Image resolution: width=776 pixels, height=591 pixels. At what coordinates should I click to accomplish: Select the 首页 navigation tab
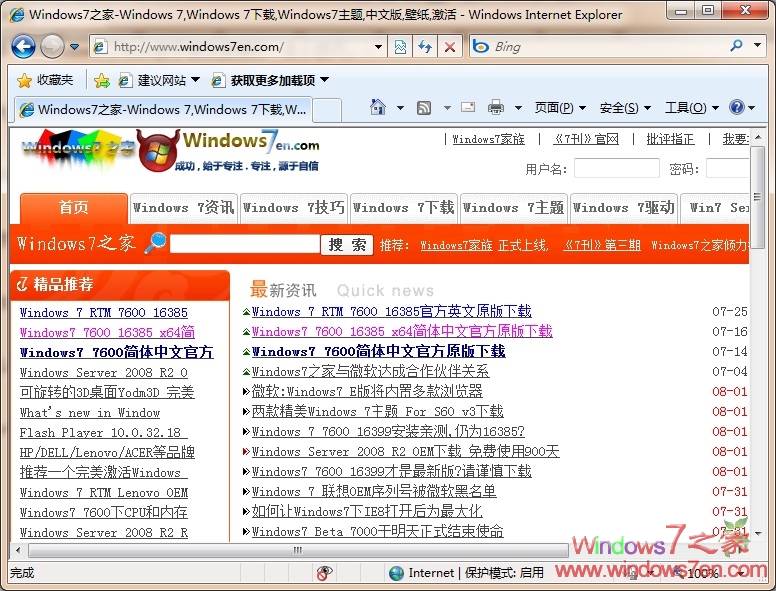point(74,207)
